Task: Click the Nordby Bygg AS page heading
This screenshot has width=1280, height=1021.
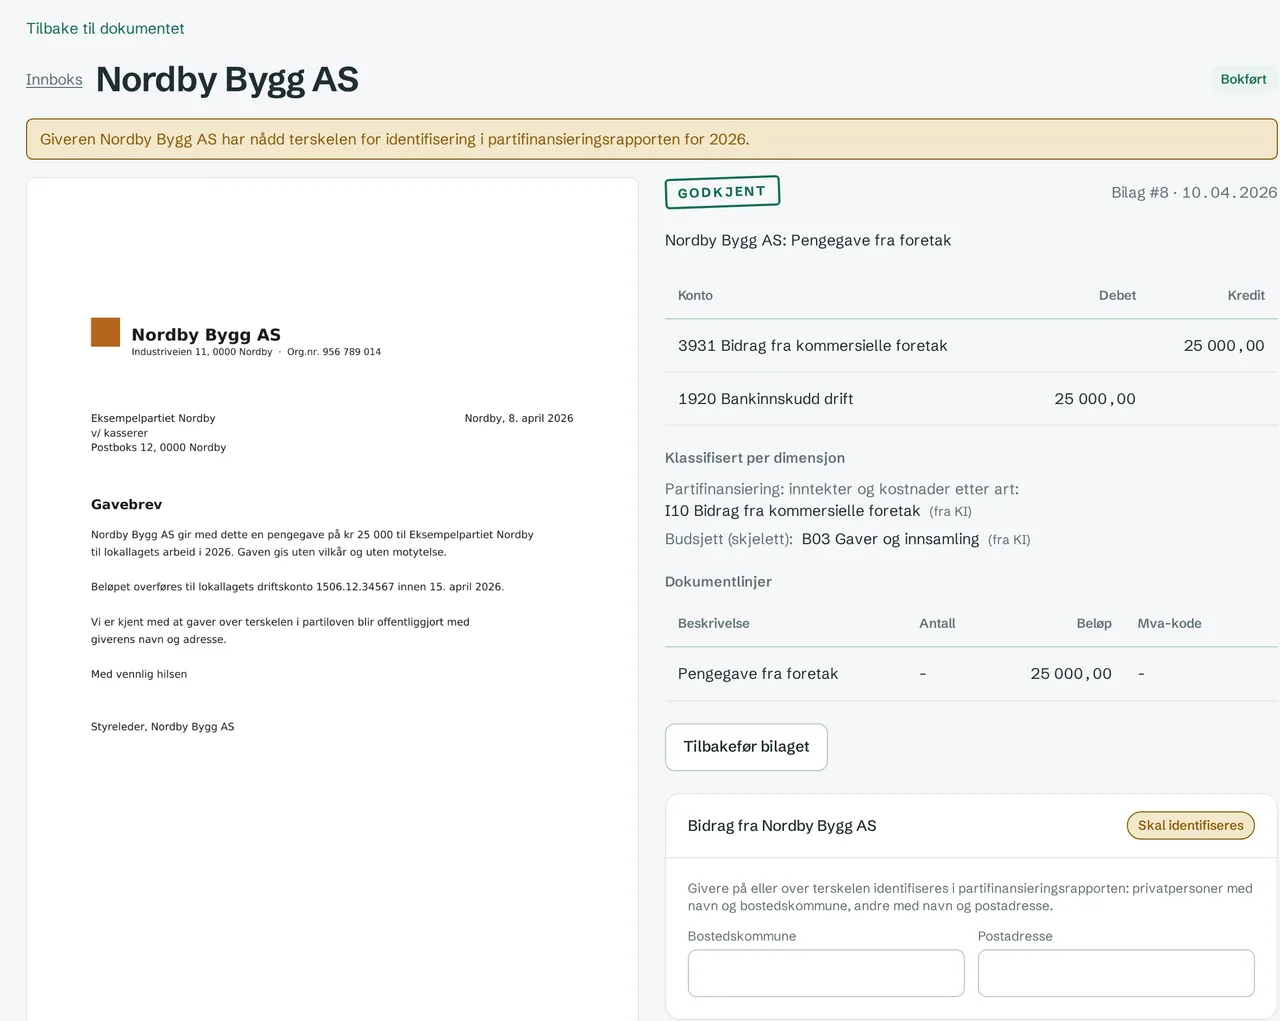Action: click(x=227, y=79)
